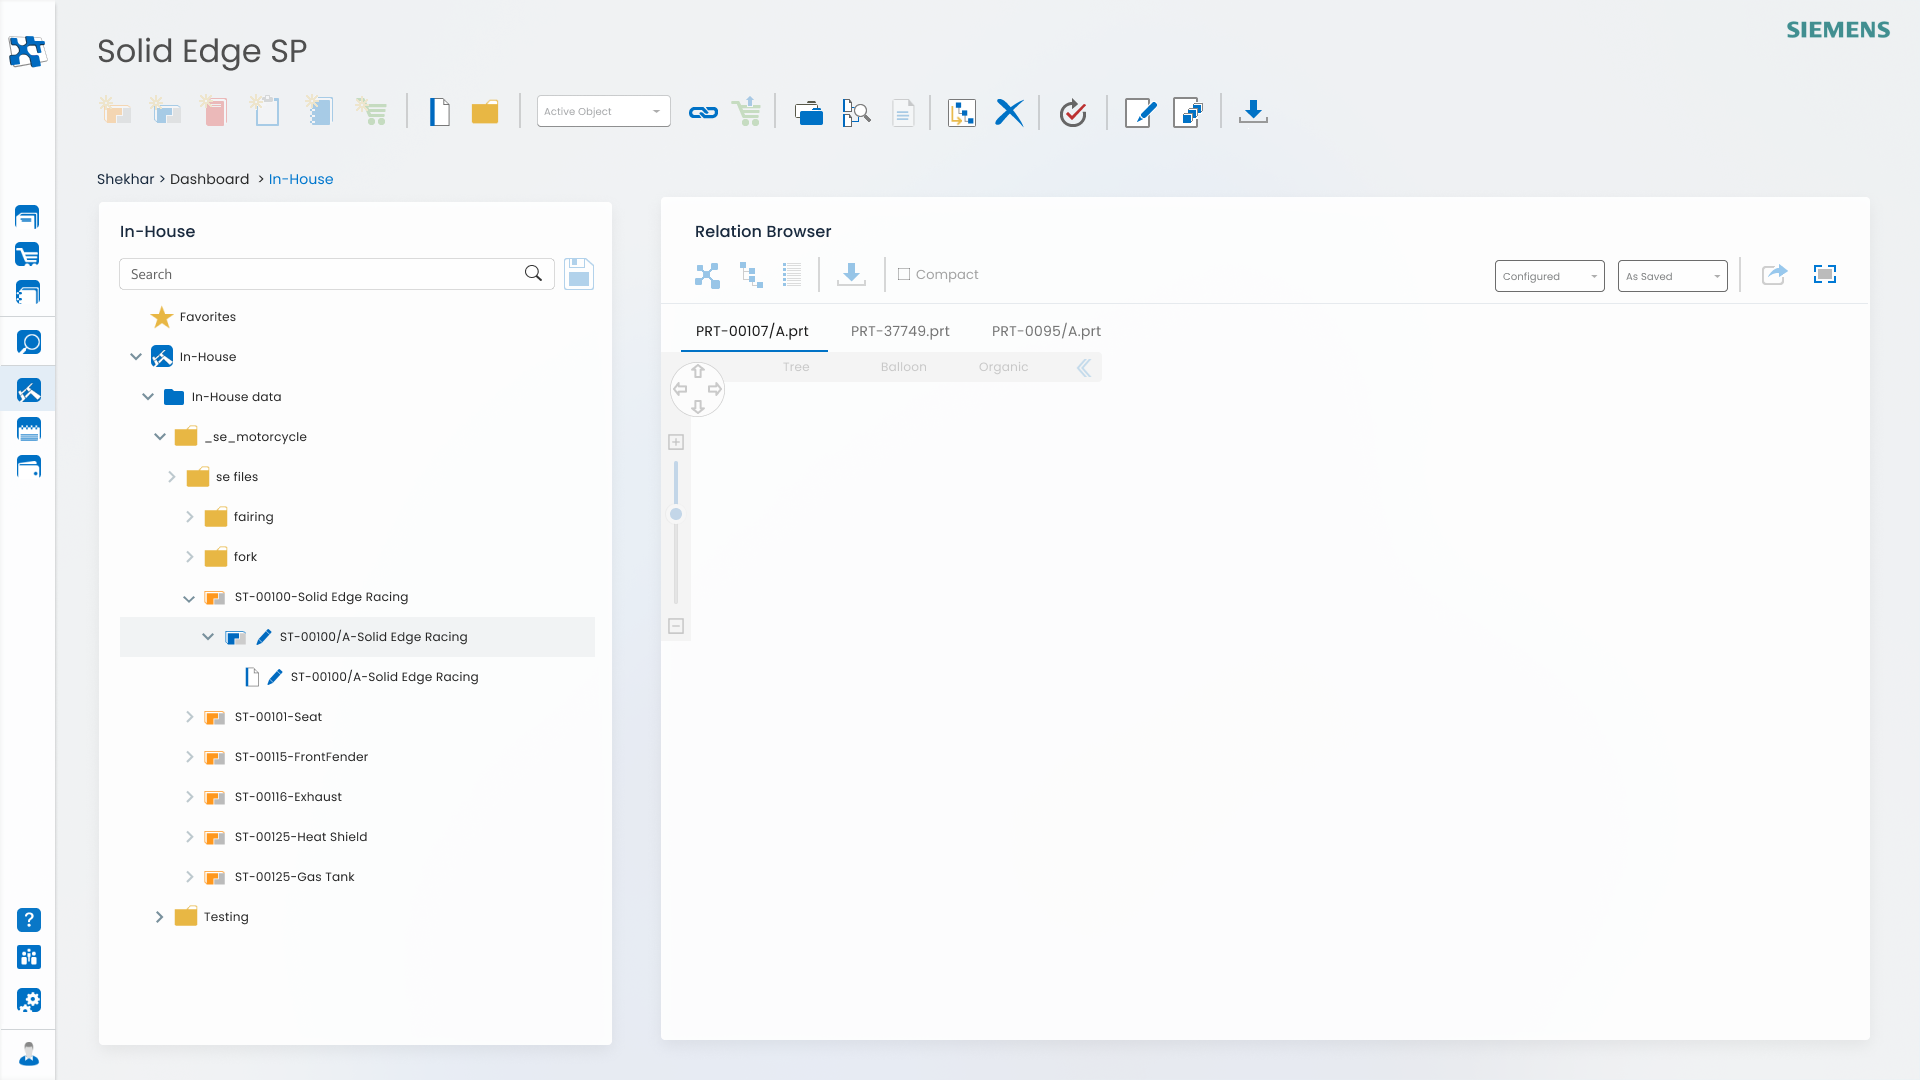This screenshot has height=1080, width=1920.
Task: Click the structure search magnifier icon
Action: tap(856, 113)
